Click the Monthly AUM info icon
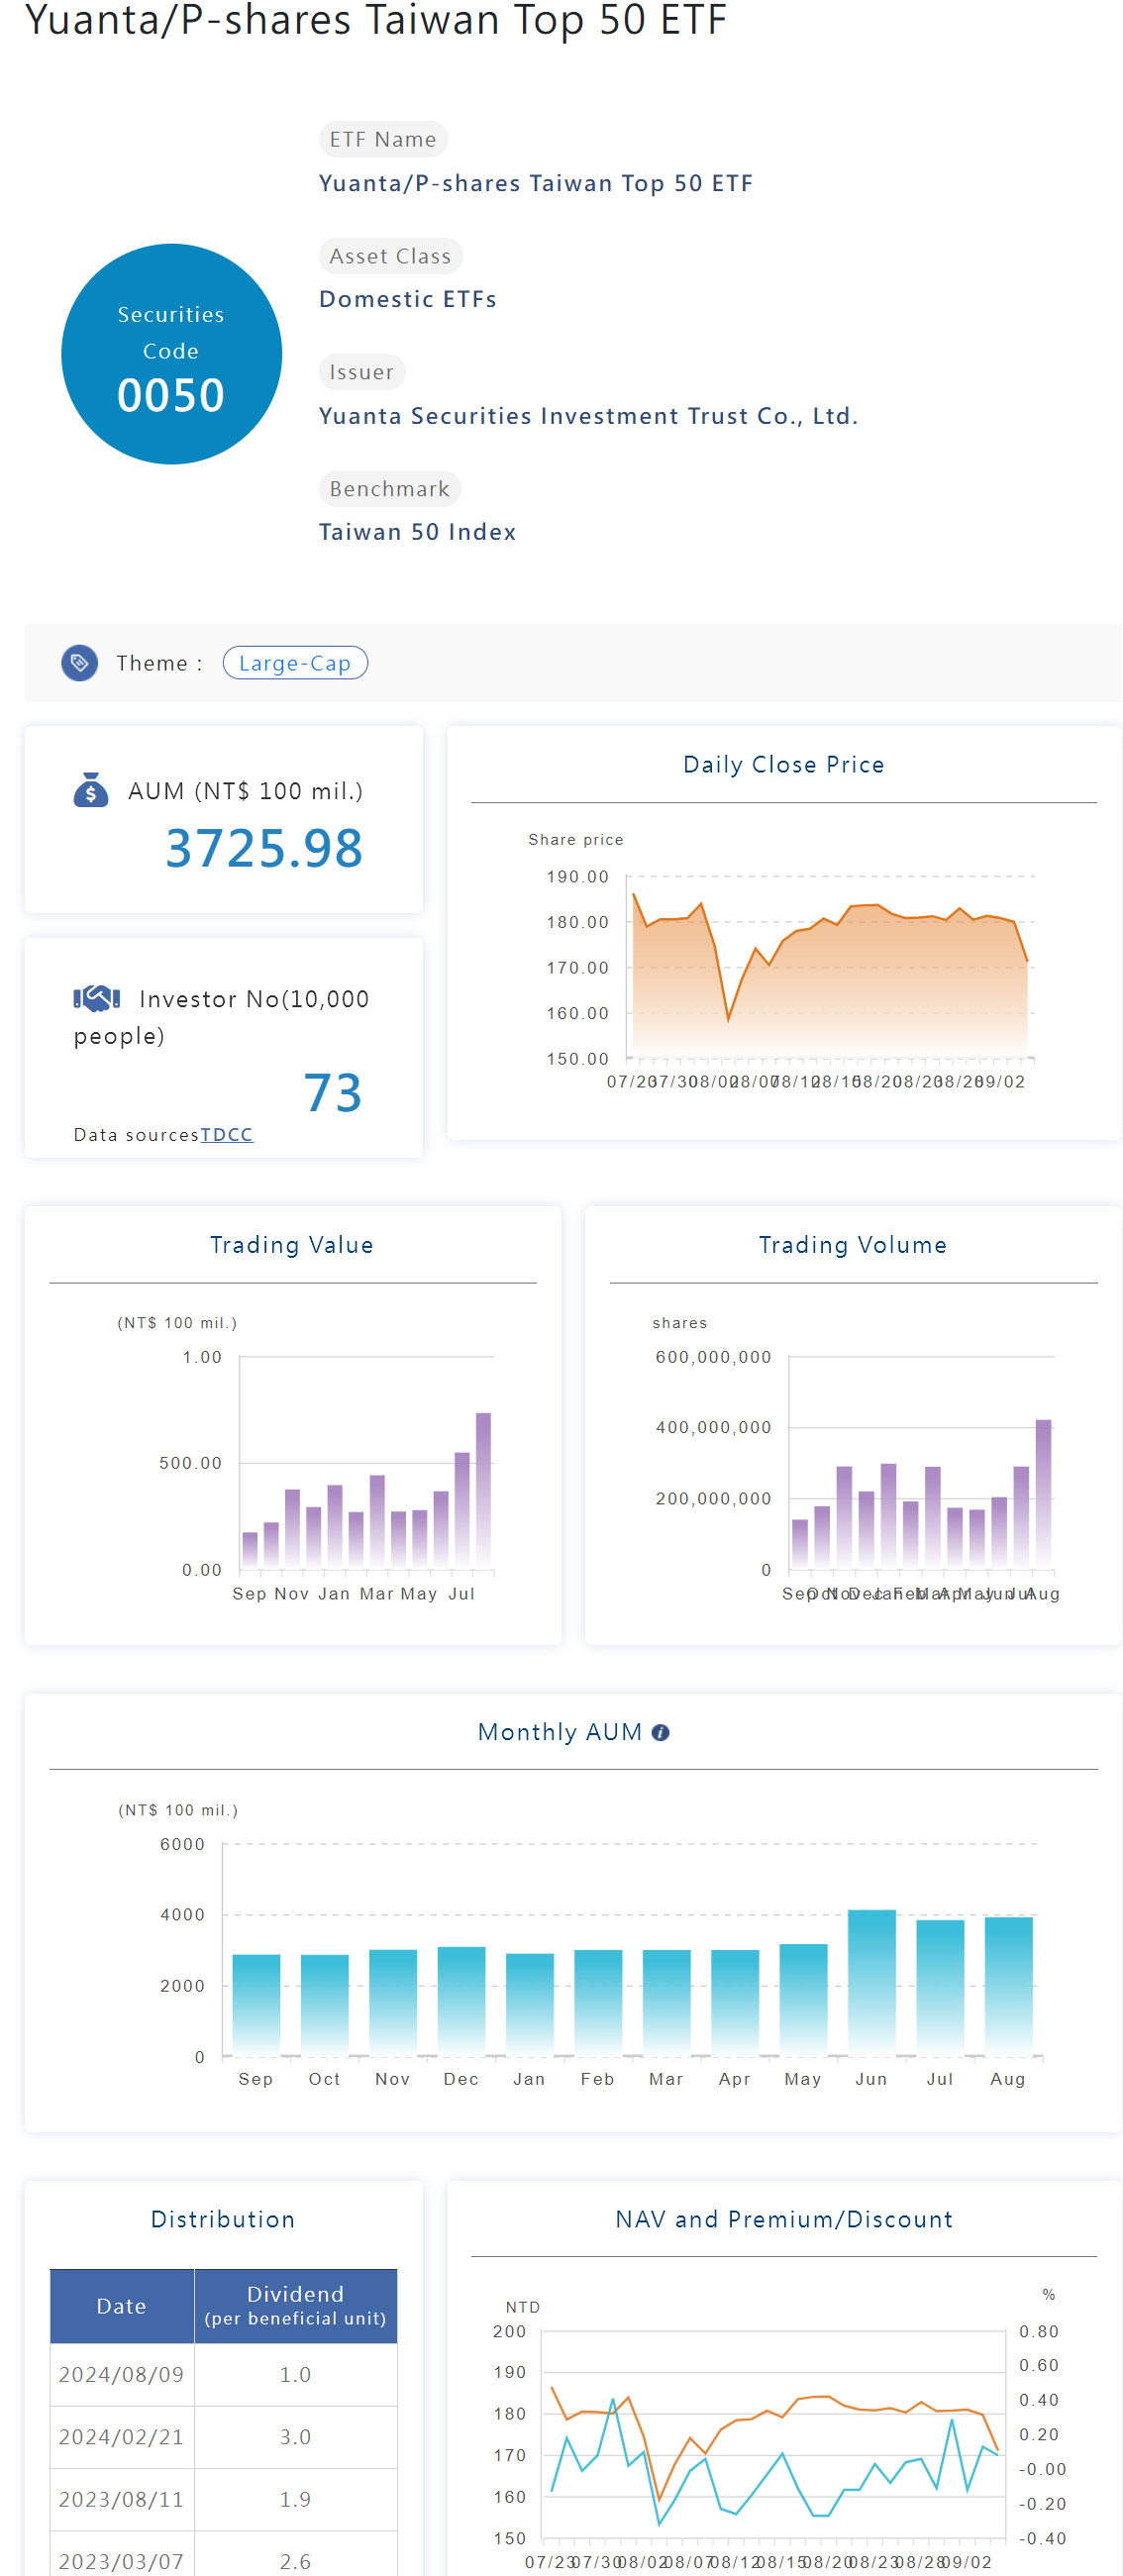 coord(660,1732)
